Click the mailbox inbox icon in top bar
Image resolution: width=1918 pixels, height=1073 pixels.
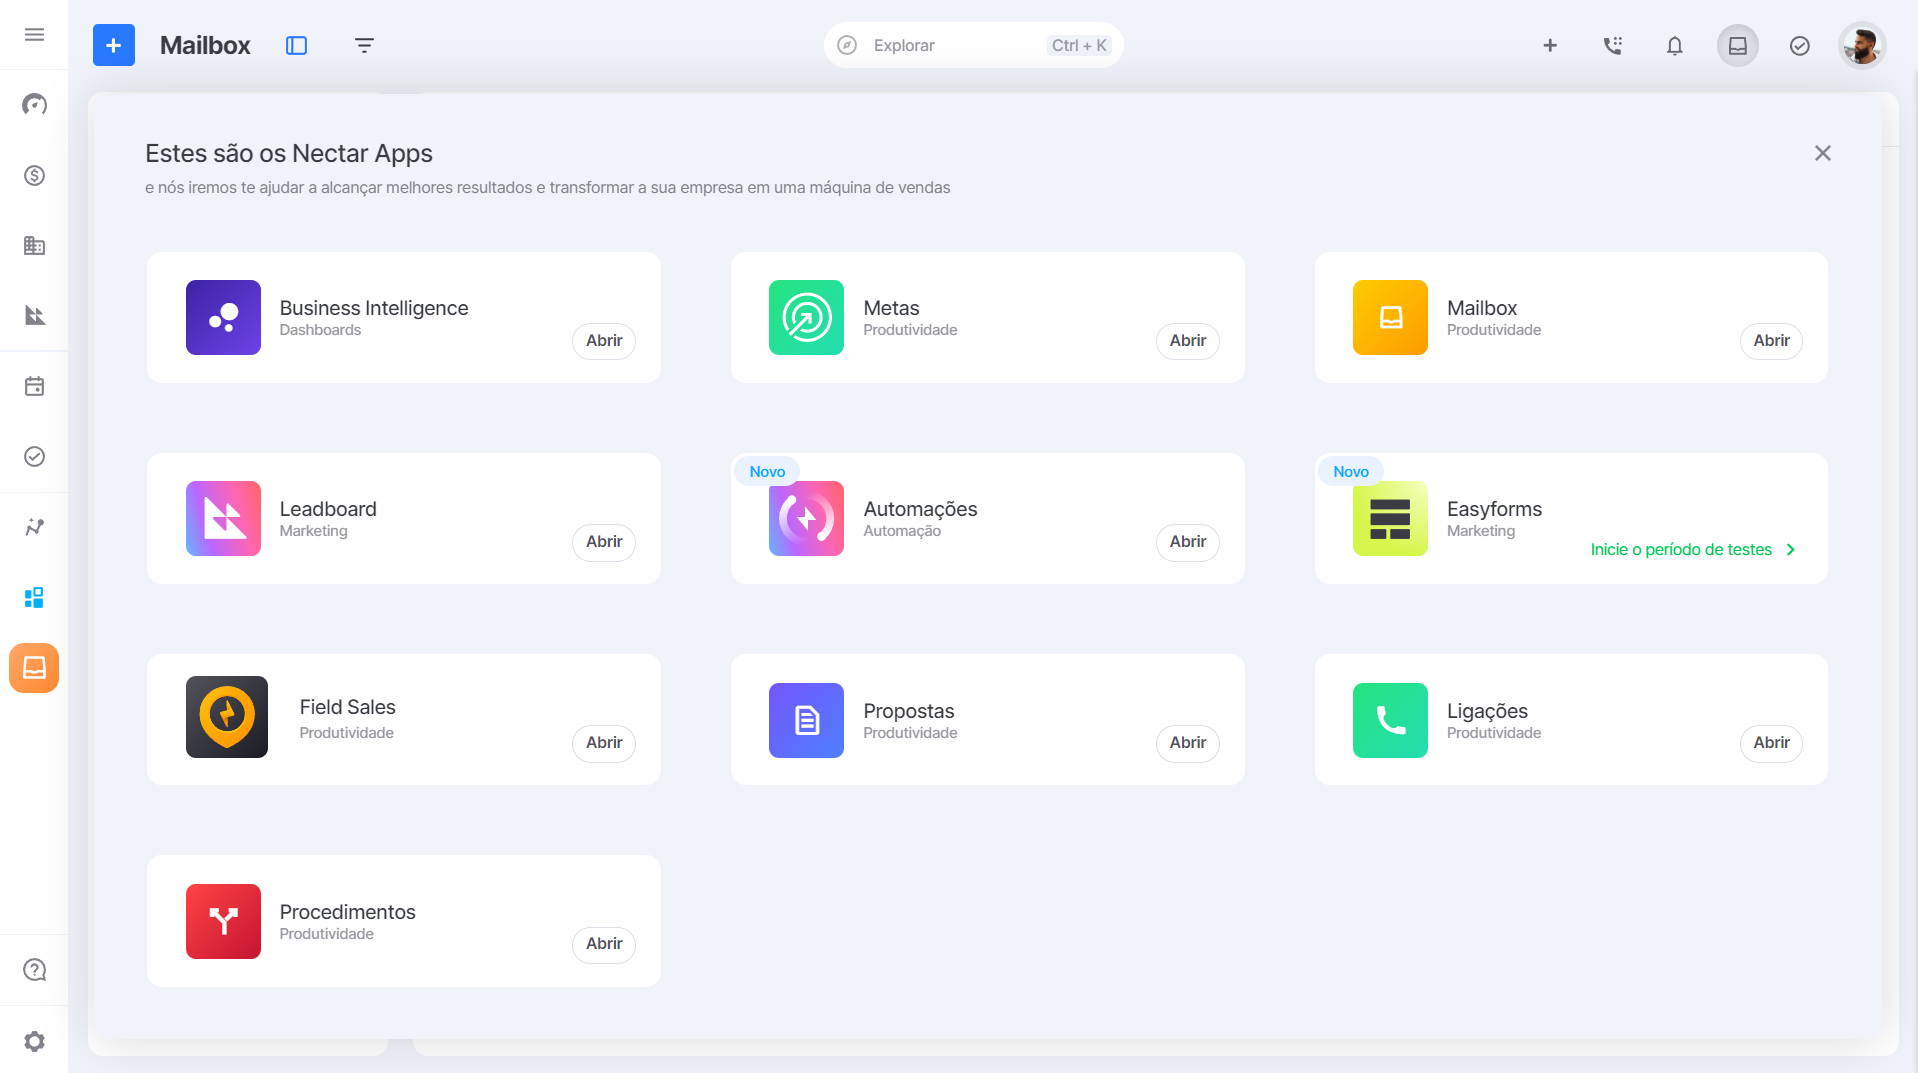[x=1738, y=45]
